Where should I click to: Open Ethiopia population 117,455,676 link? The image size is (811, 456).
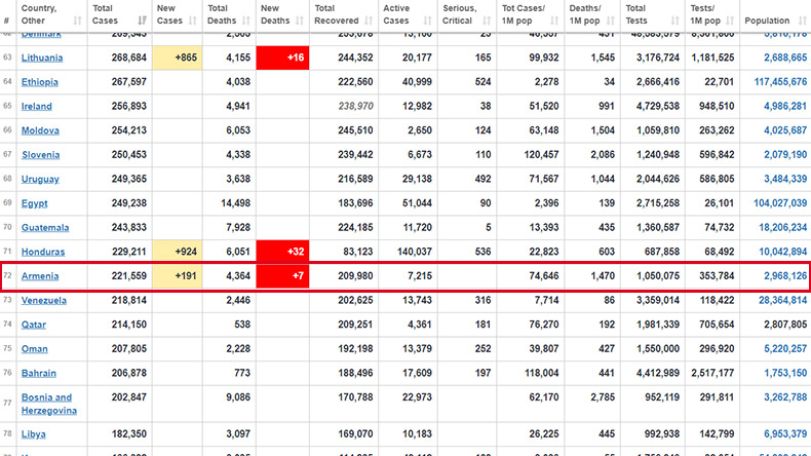780,82
